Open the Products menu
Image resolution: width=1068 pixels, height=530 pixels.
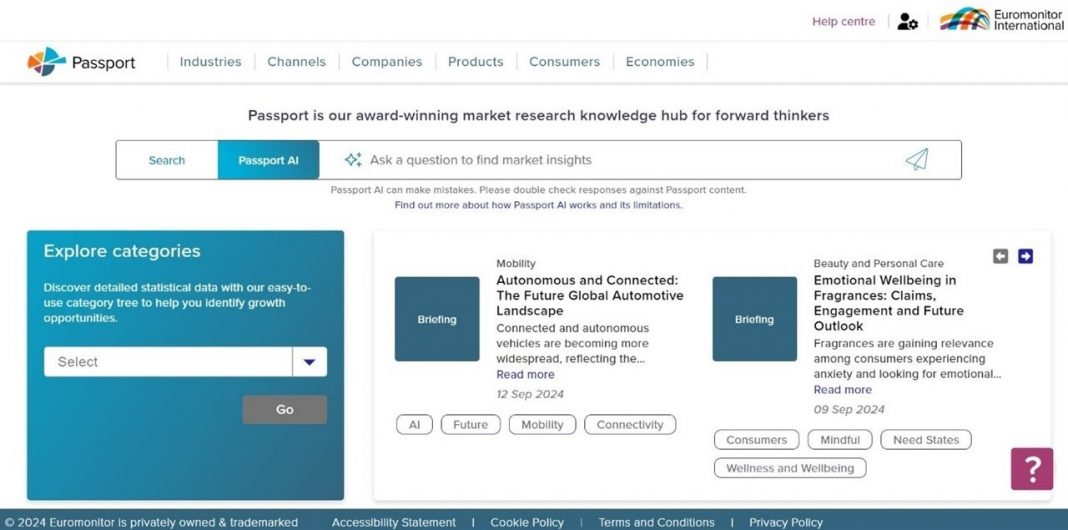click(x=475, y=62)
